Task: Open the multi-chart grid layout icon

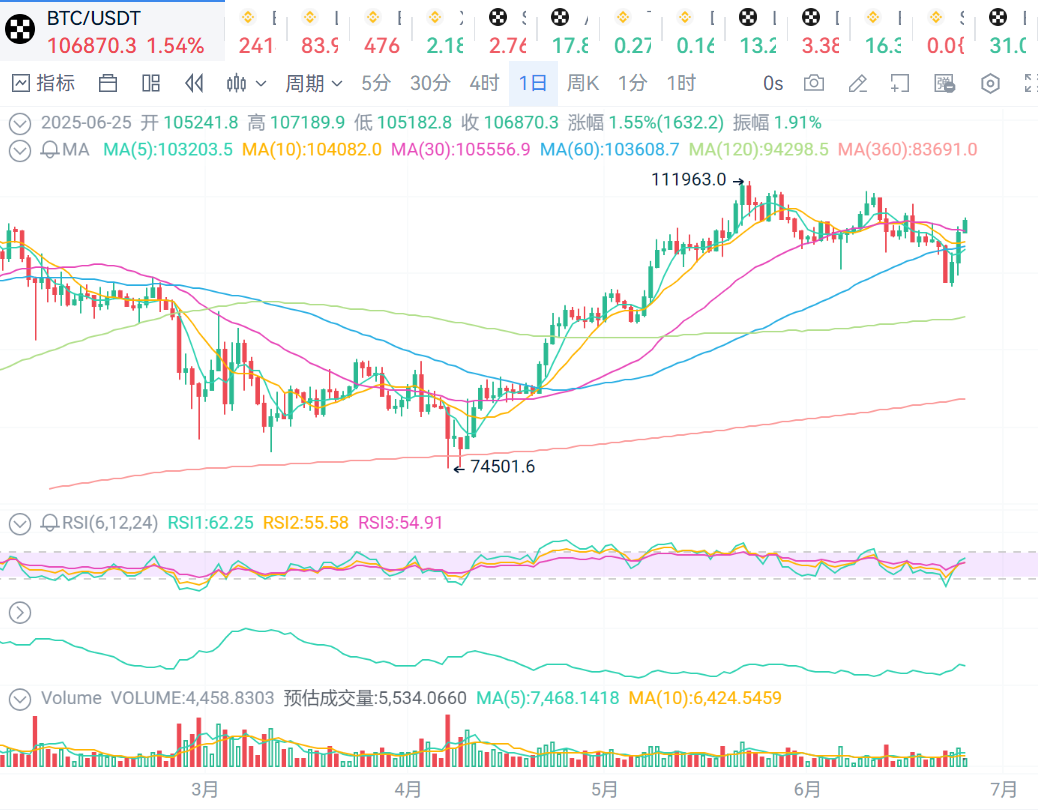Action: [x=151, y=83]
